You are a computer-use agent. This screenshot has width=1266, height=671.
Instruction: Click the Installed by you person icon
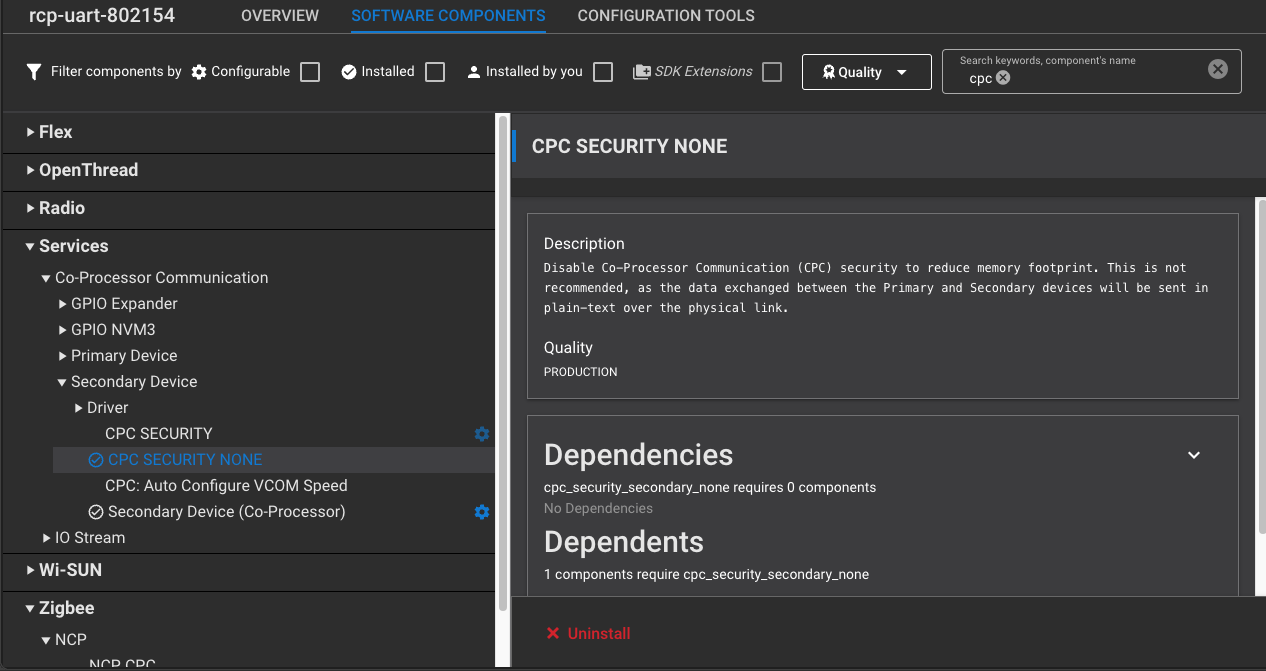tap(474, 72)
